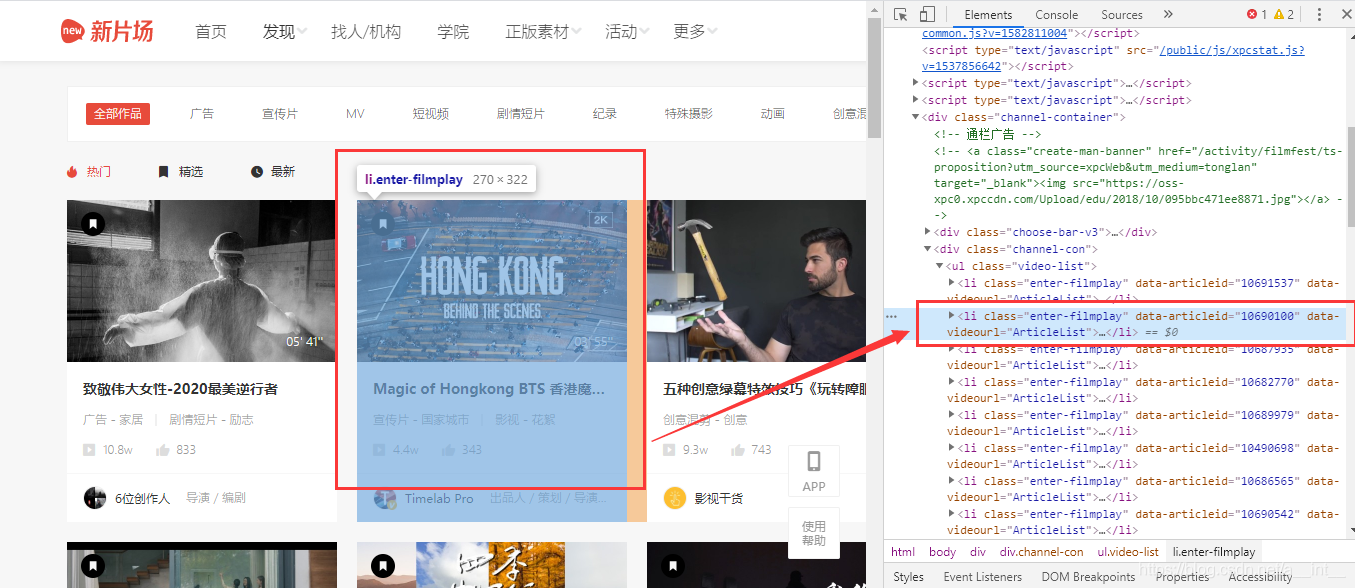1355x588 pixels.
Task: Open the 正版素材 dropdown menu
Action: [544, 32]
